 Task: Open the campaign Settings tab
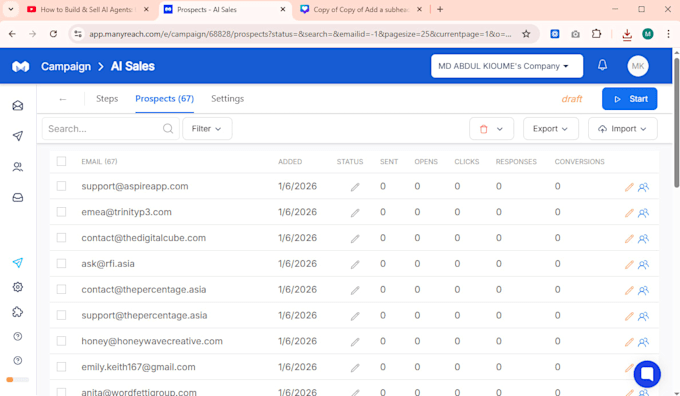pos(227,99)
